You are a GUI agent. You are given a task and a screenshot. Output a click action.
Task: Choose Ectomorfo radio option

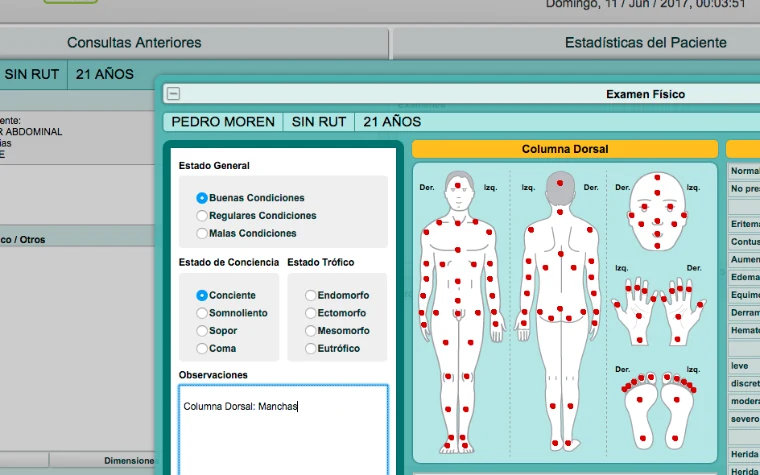tap(311, 313)
